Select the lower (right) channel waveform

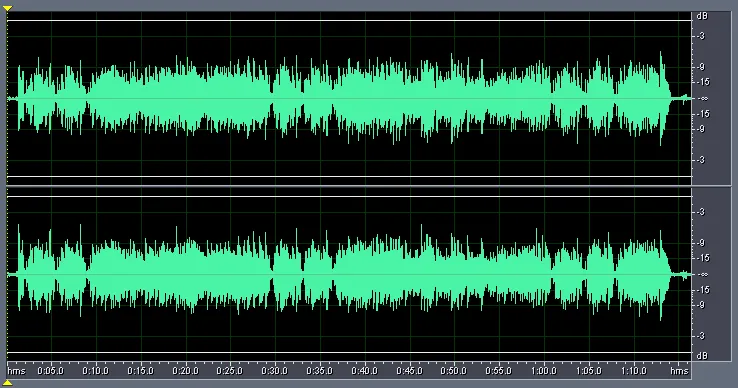coord(349,275)
